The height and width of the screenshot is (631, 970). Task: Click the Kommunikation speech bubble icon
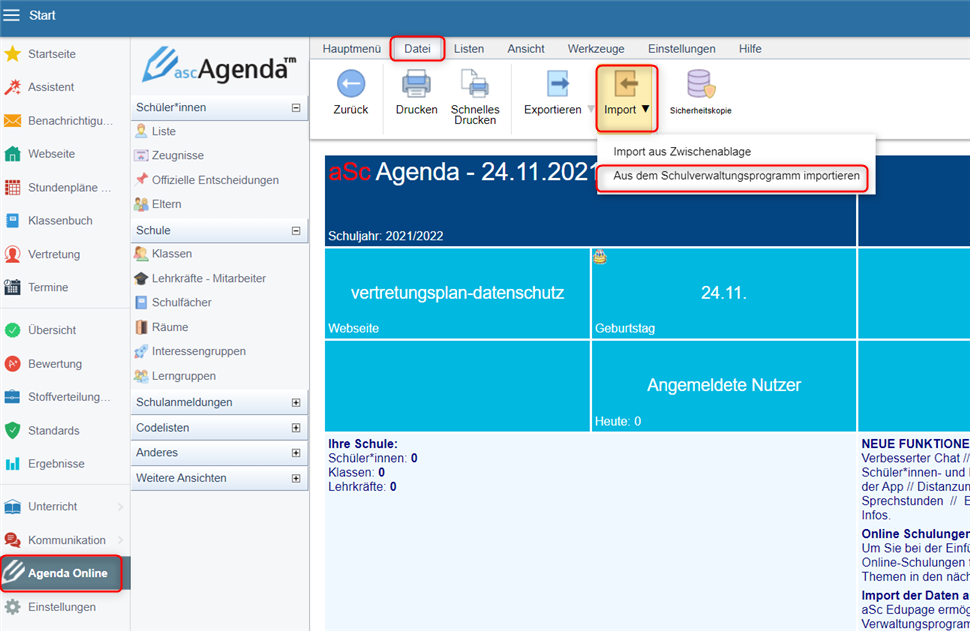(12, 540)
